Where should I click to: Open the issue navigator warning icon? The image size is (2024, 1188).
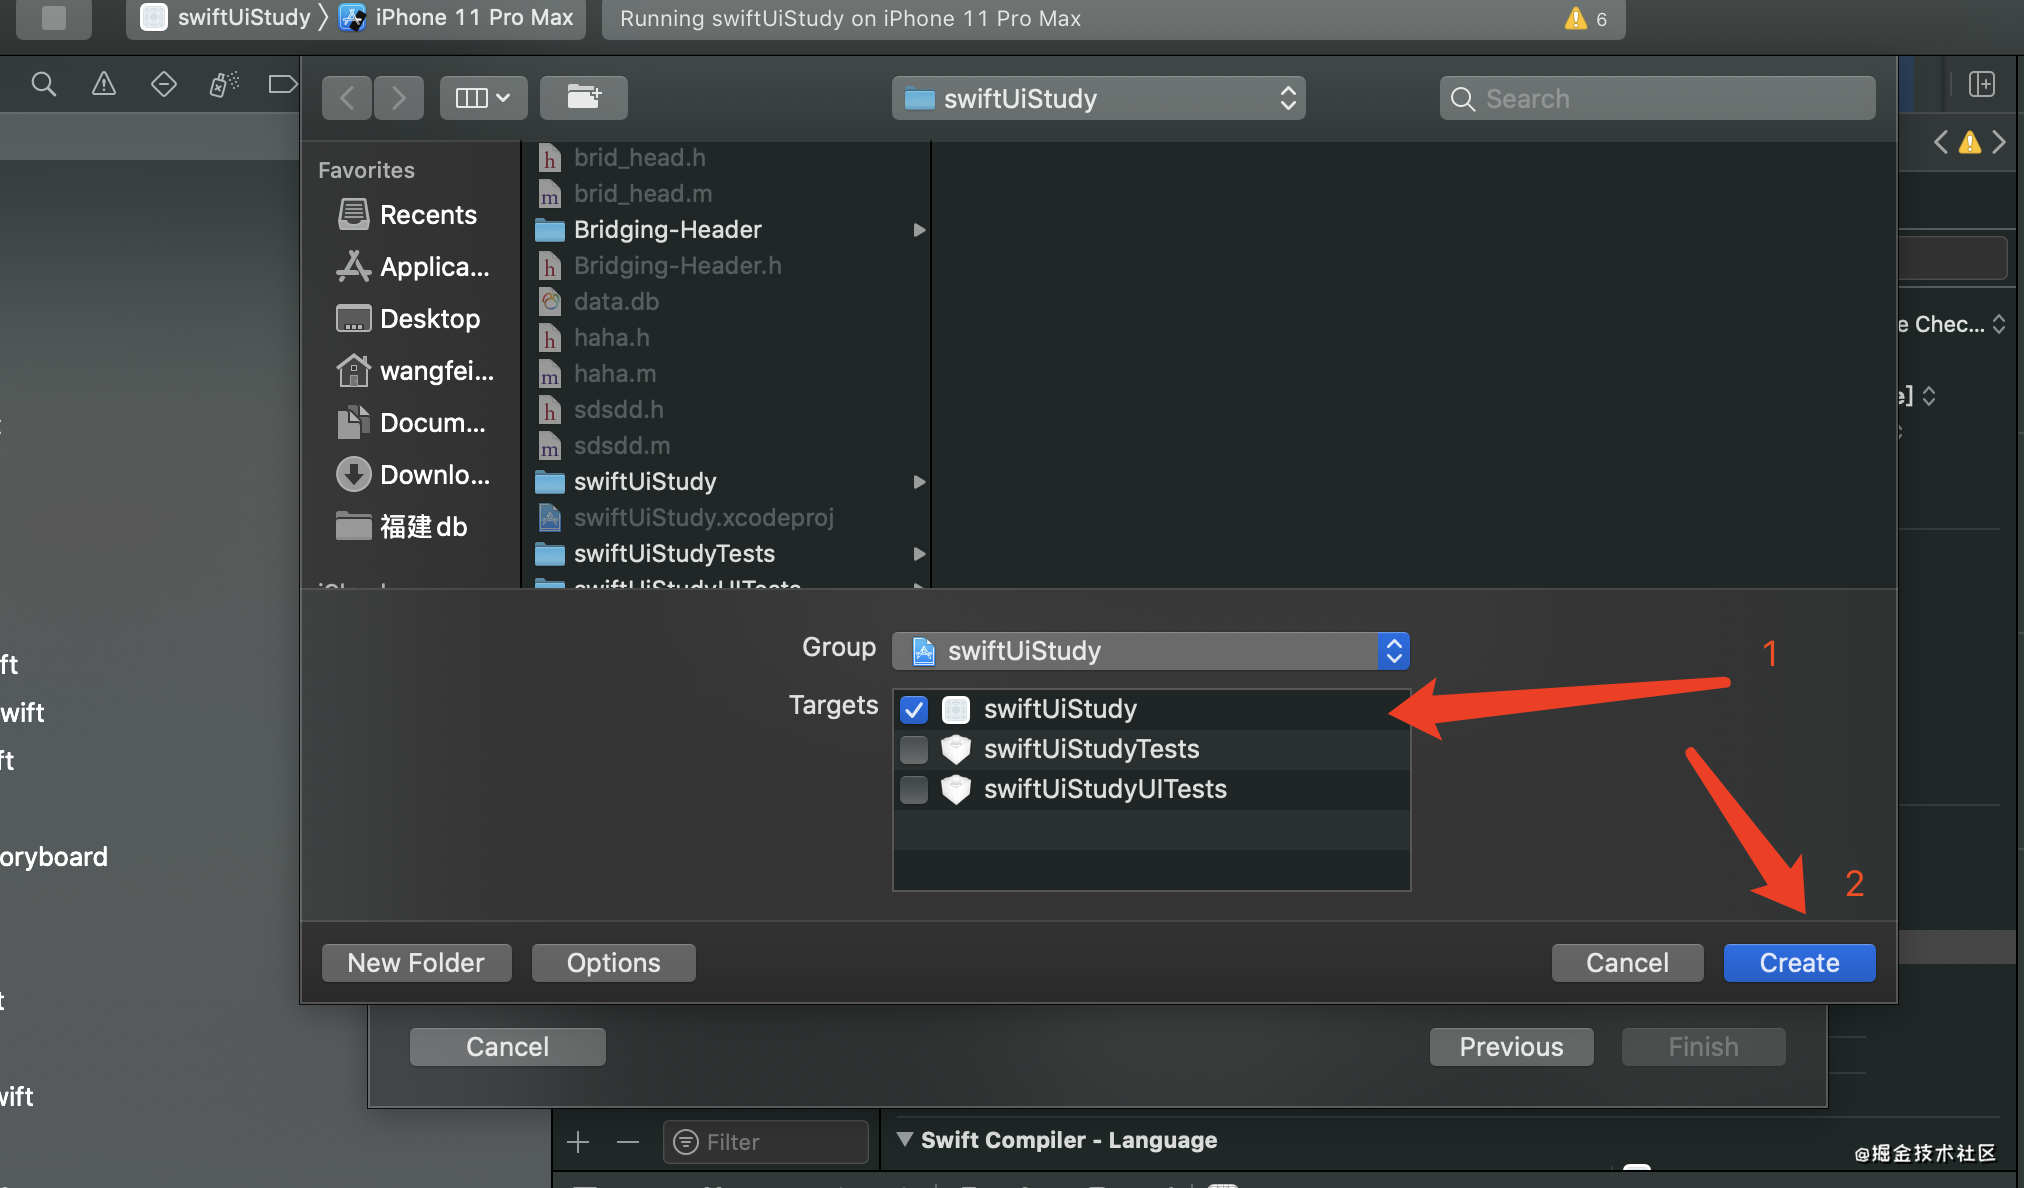pos(103,84)
